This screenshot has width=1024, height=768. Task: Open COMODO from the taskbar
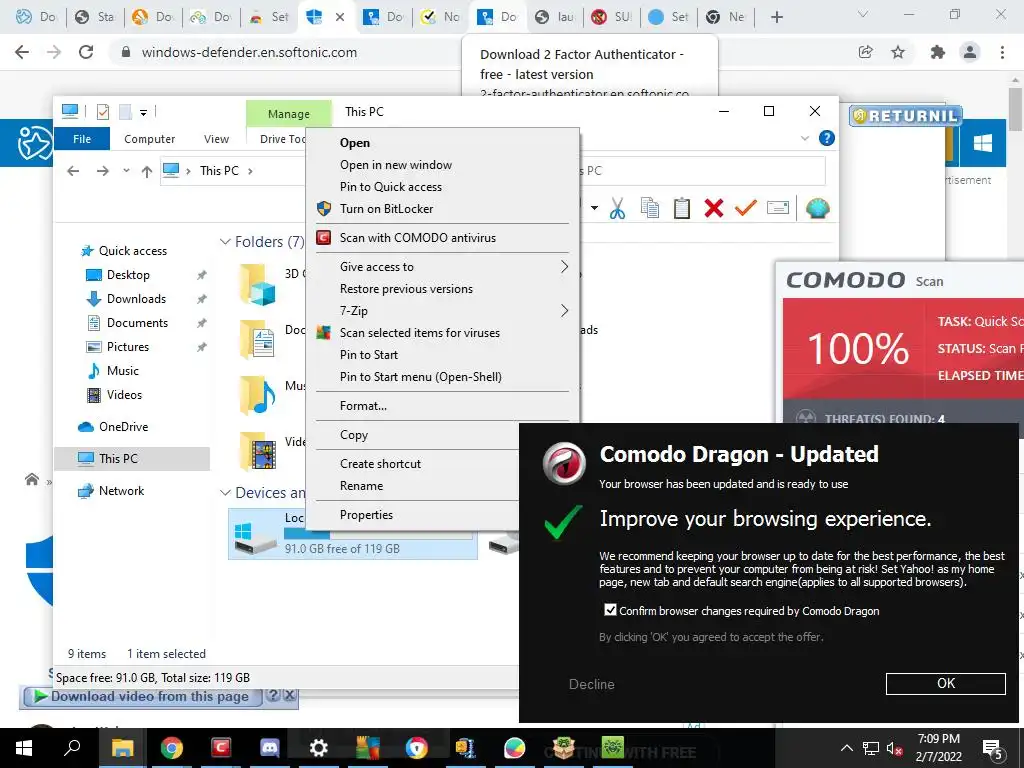tap(221, 748)
